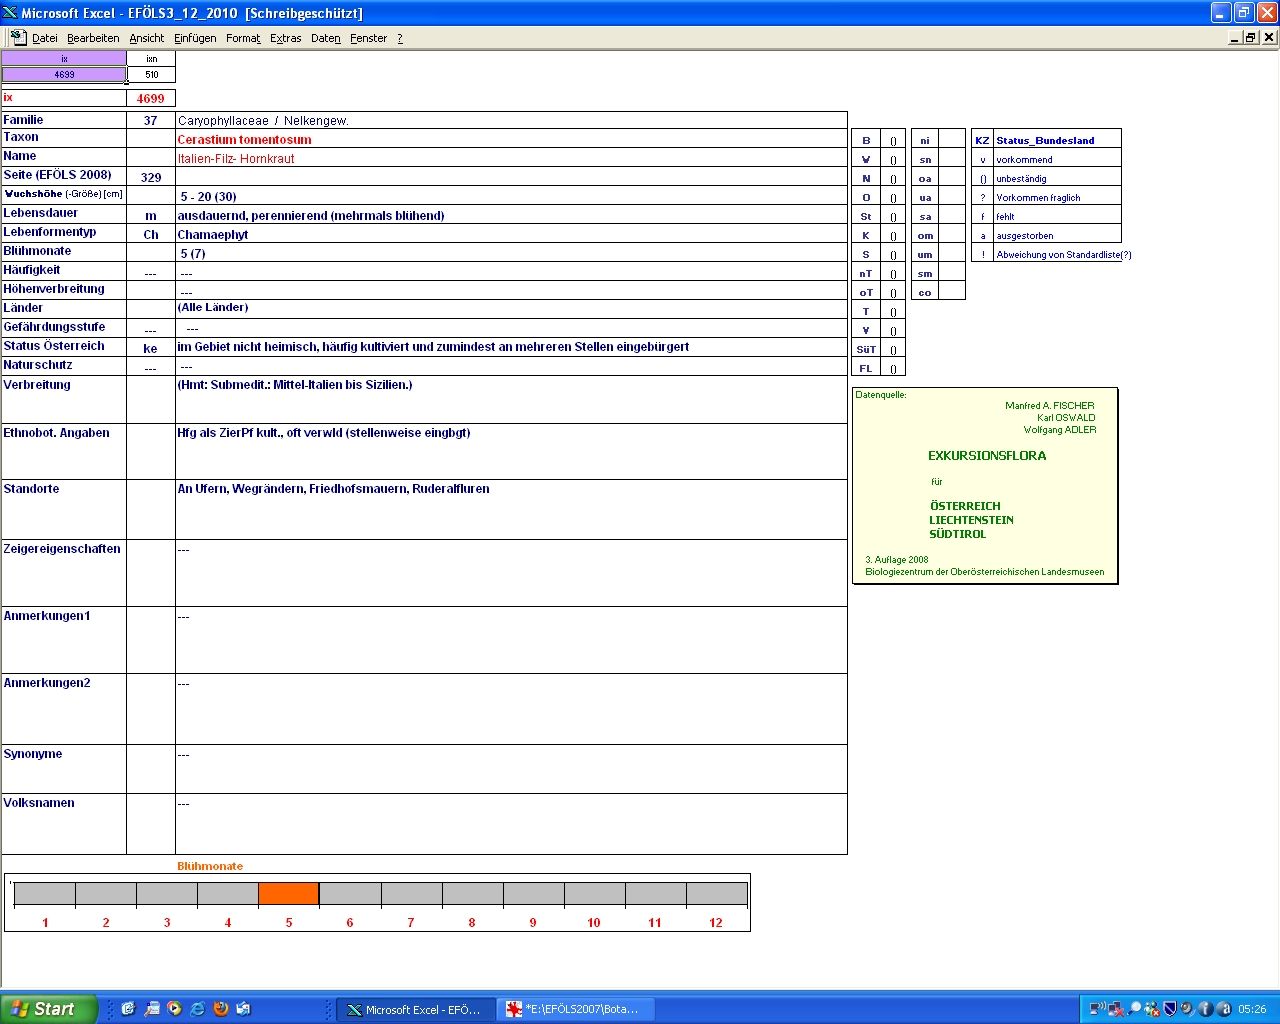Select the family cell Caryophyllaceae / Nelkengew.

511,120
